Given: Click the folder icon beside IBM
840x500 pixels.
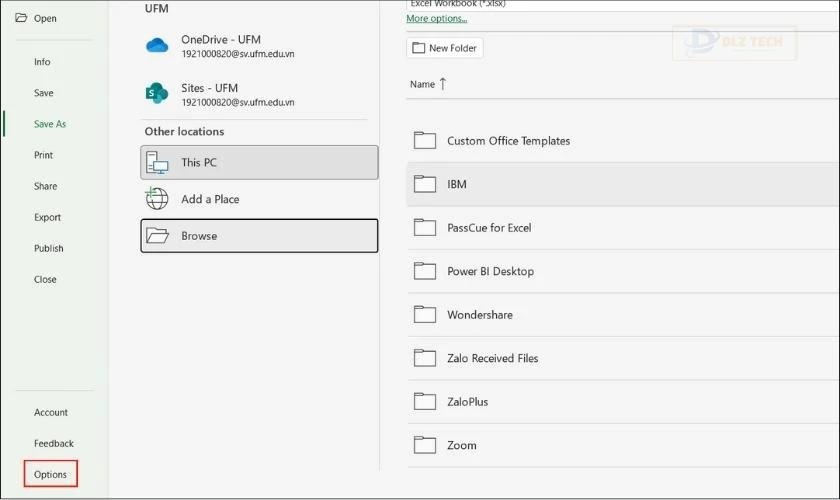Looking at the screenshot, I should tap(425, 184).
